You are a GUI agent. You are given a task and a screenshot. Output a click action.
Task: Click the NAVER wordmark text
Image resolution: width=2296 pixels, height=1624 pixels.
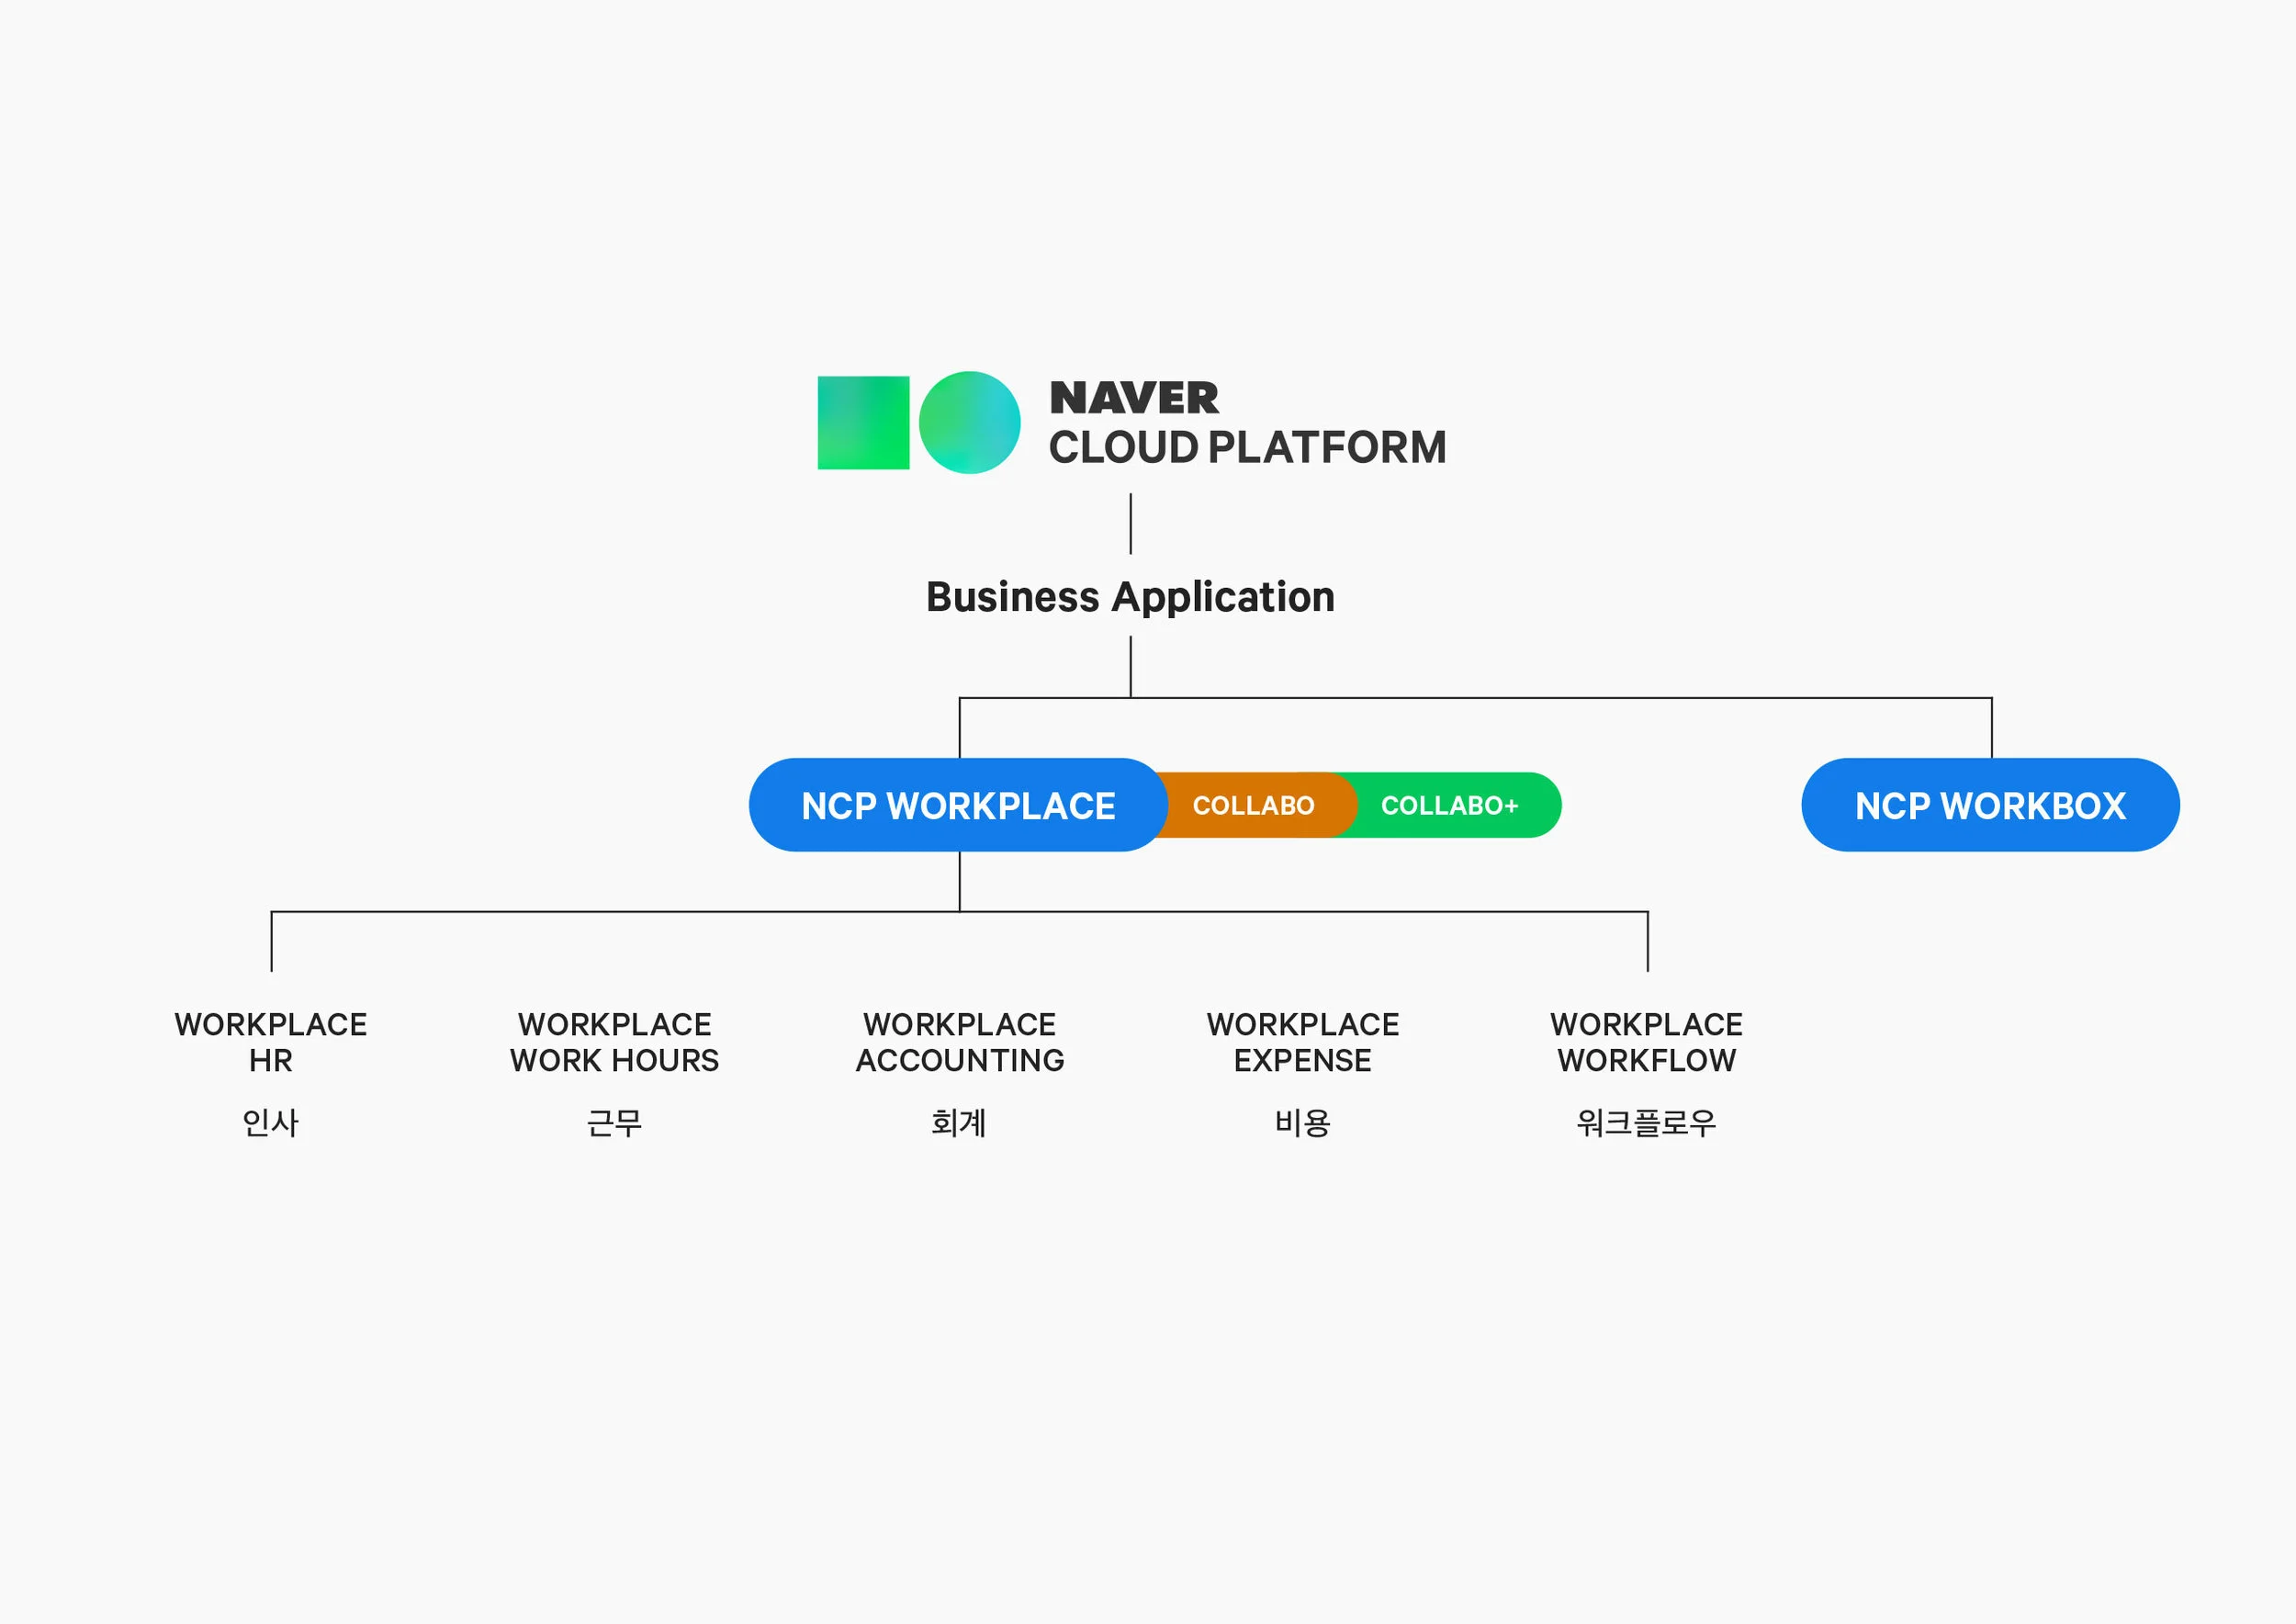[x=1134, y=398]
